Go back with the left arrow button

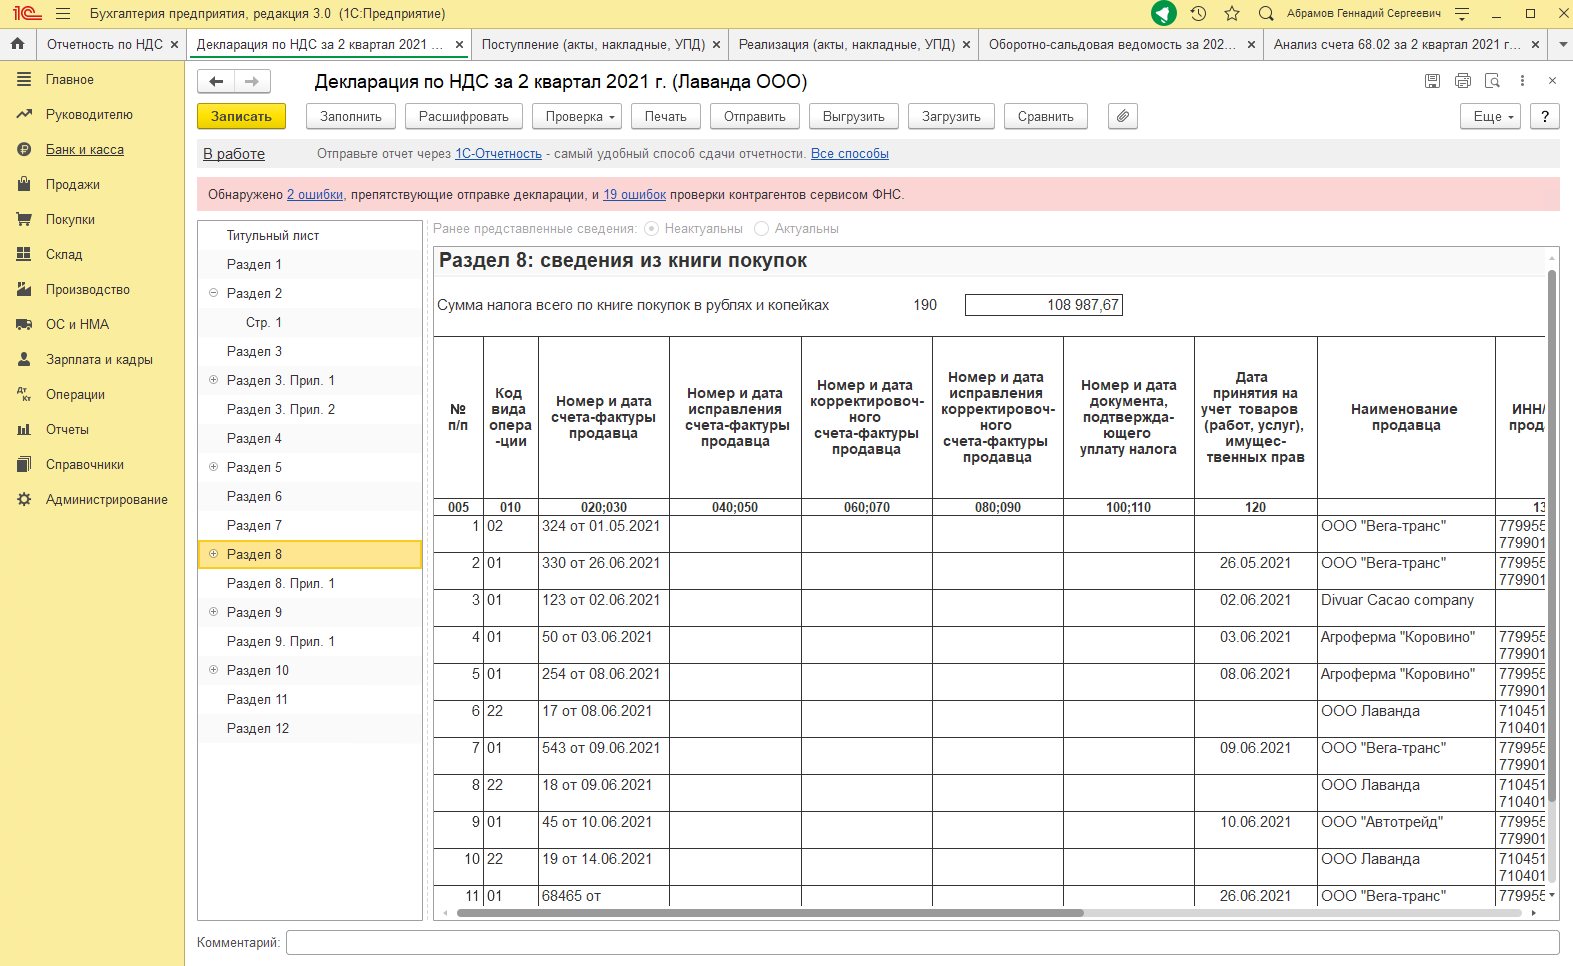click(x=216, y=82)
